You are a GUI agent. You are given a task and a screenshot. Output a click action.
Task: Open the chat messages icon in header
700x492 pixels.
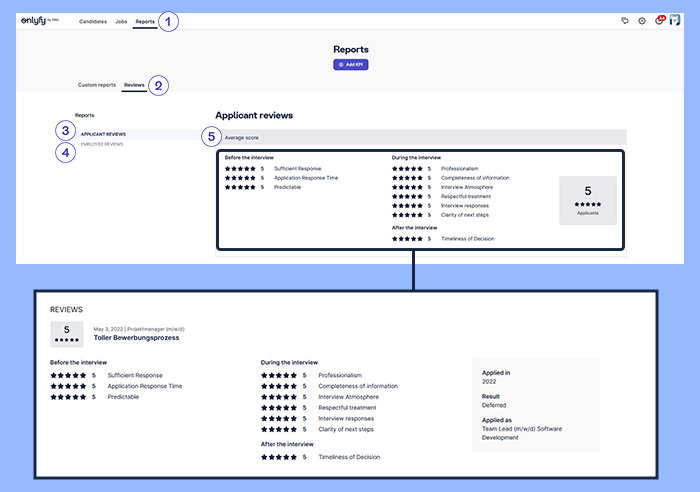click(625, 20)
